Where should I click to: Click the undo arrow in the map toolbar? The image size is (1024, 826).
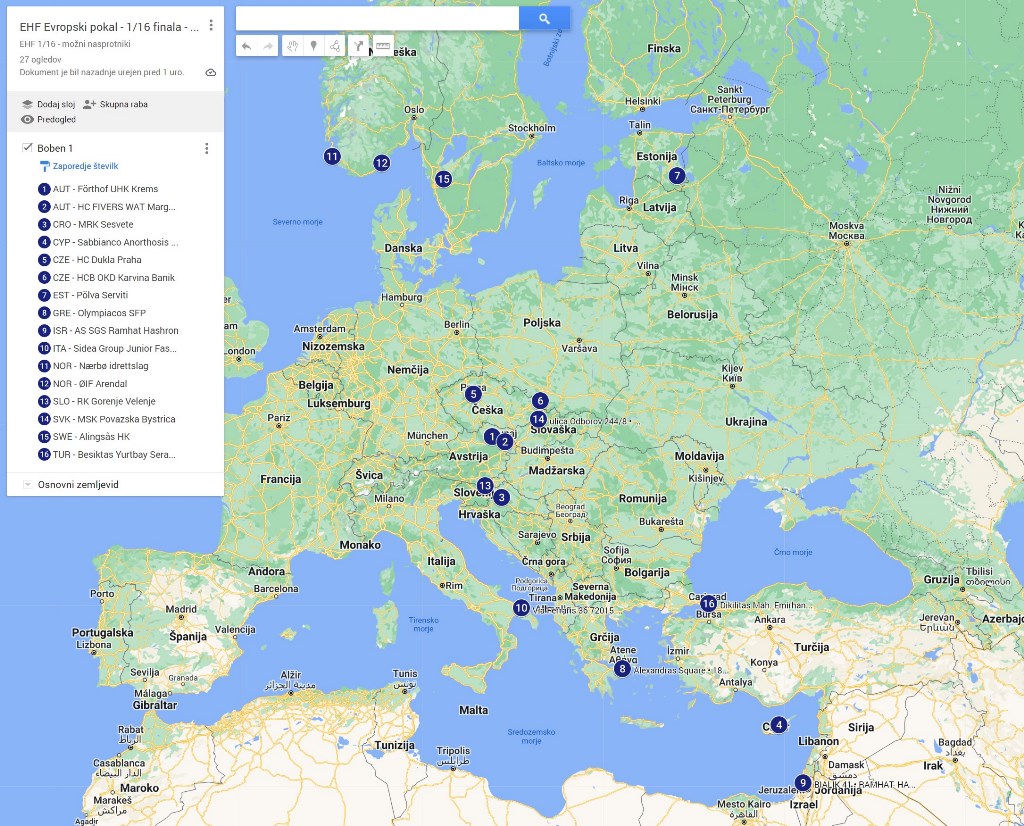point(246,46)
